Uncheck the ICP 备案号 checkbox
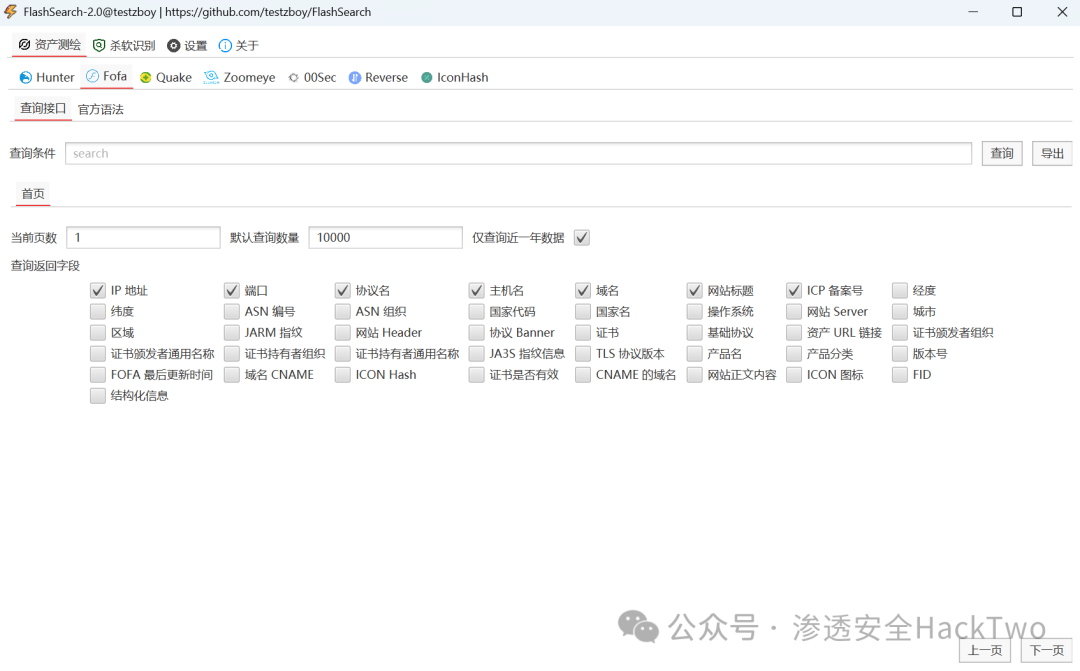This screenshot has height=671, width=1080. coord(794,291)
